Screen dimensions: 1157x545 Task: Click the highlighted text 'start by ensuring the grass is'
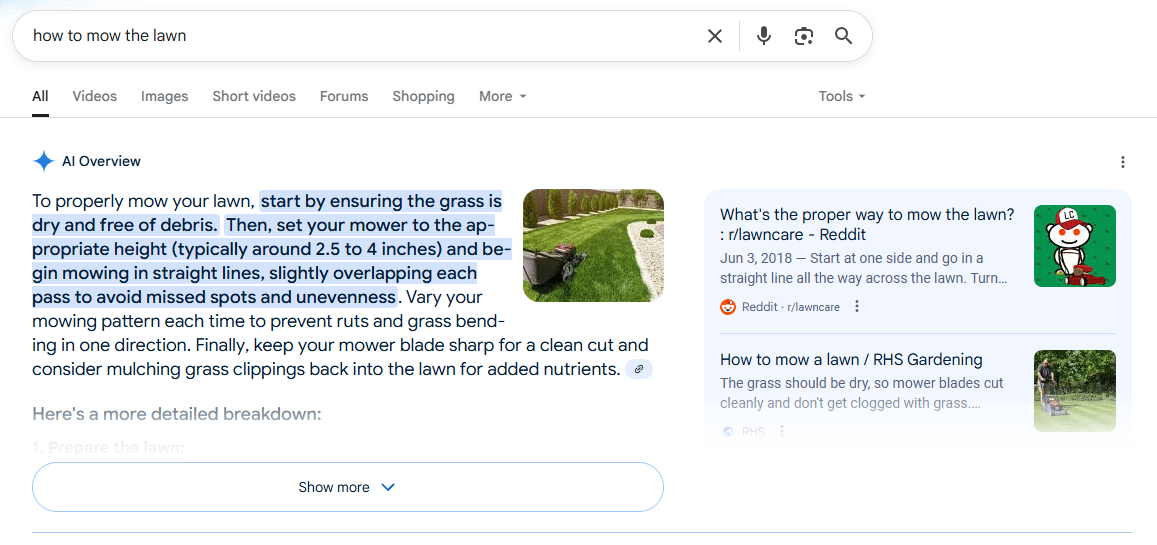click(381, 201)
